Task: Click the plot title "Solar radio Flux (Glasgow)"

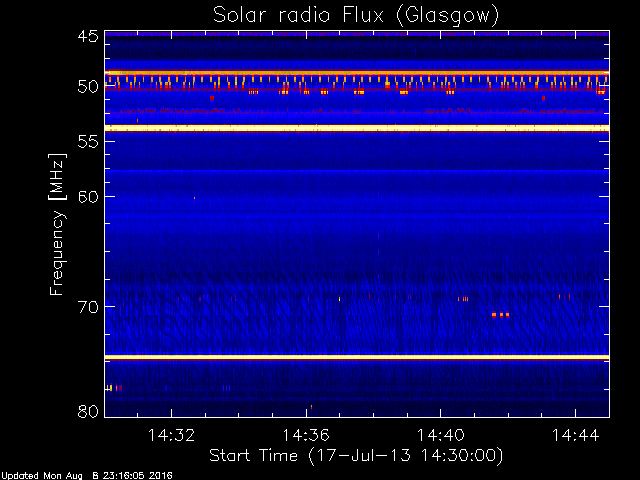Action: click(356, 16)
